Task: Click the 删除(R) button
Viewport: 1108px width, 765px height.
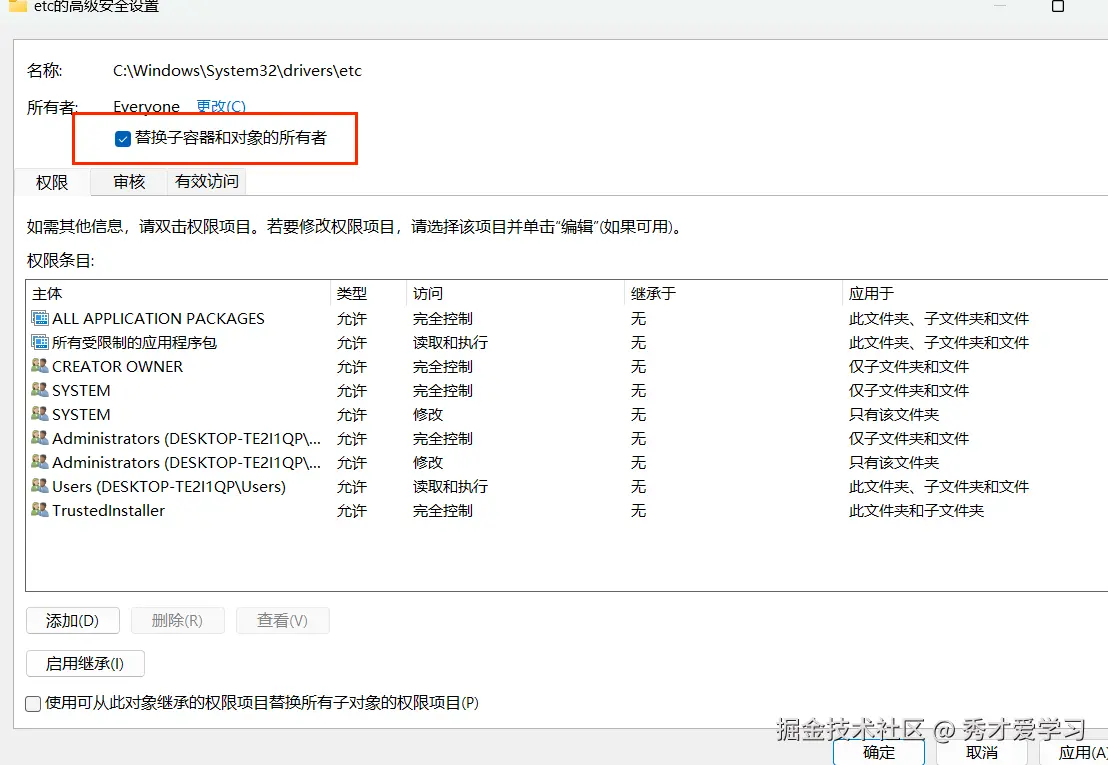Action: [177, 621]
